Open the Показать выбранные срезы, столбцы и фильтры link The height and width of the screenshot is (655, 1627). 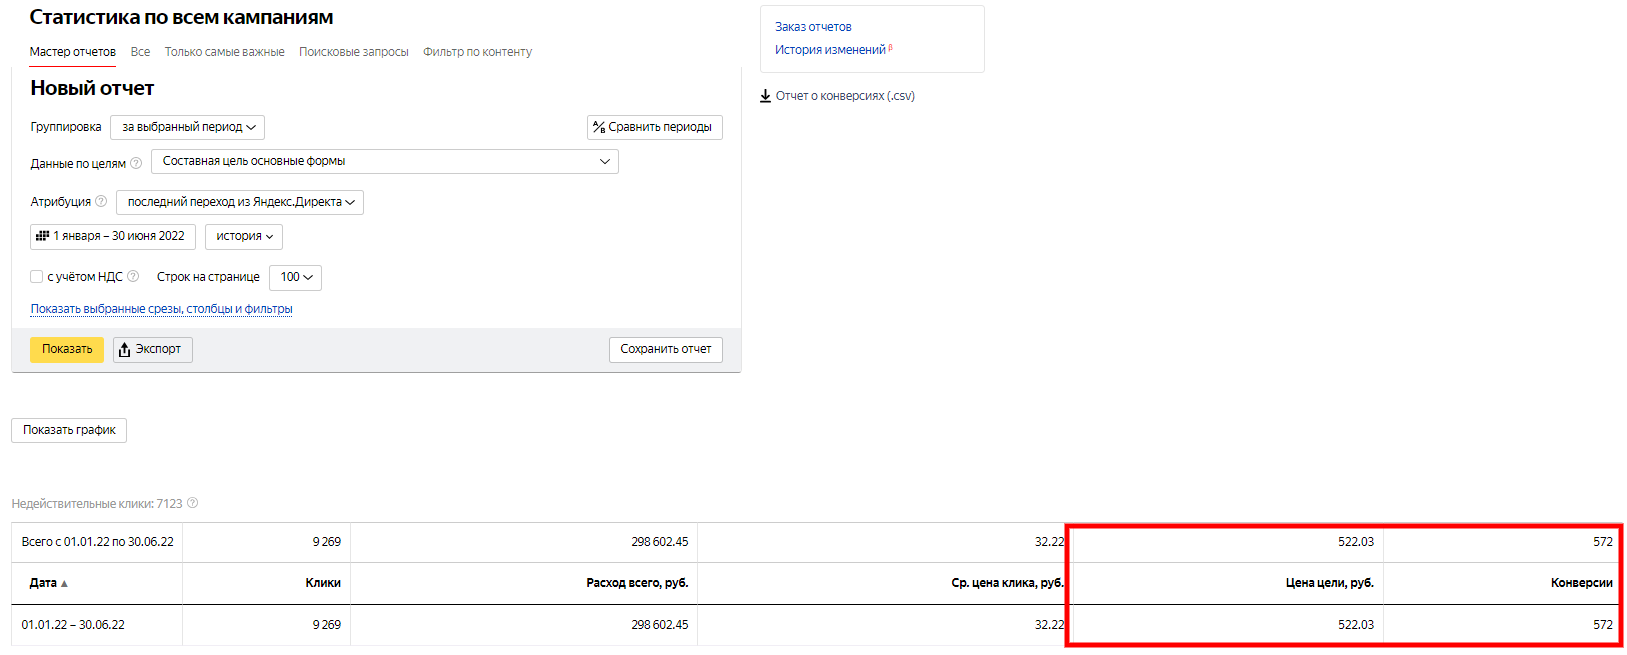161,309
